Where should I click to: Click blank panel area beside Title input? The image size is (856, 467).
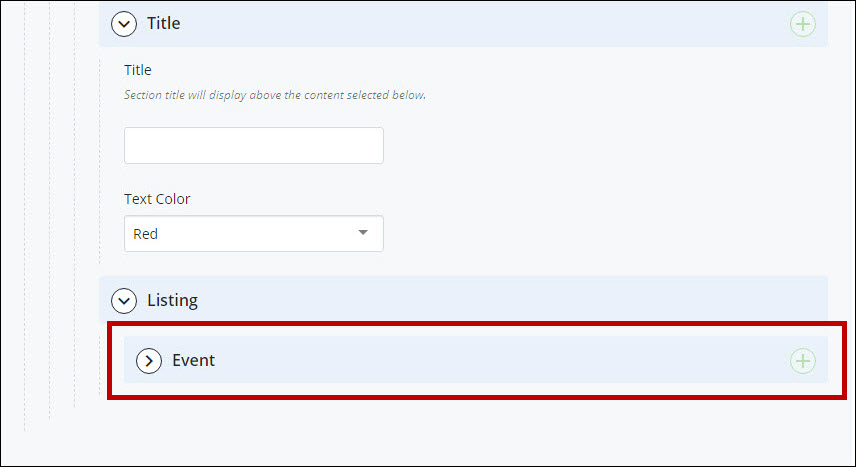601,145
